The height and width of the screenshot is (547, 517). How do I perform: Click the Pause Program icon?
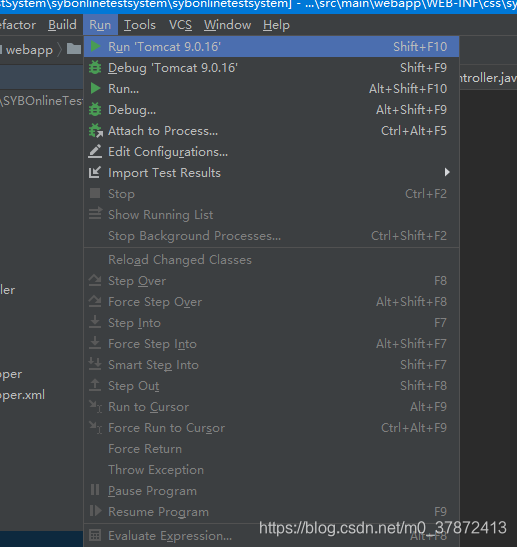pyautogui.click(x=95, y=490)
